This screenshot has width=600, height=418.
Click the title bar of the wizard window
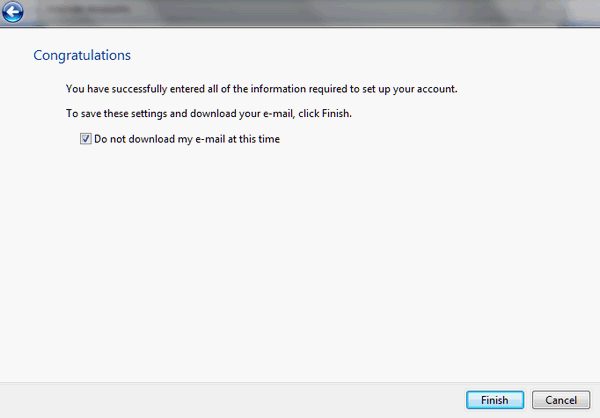click(306, 12)
